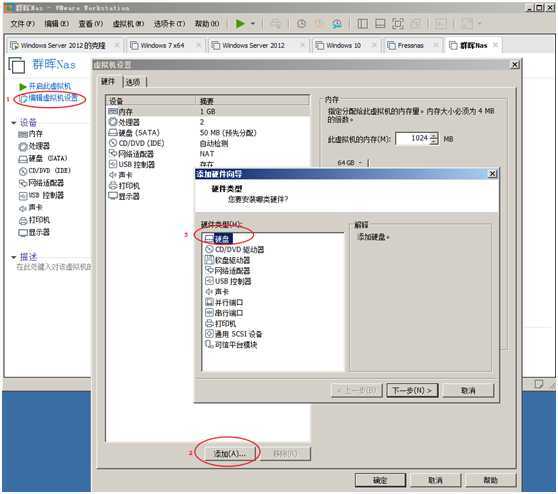Select 软盘驱动器 in wizard list
The height and width of the screenshot is (494, 558).
coord(227,260)
